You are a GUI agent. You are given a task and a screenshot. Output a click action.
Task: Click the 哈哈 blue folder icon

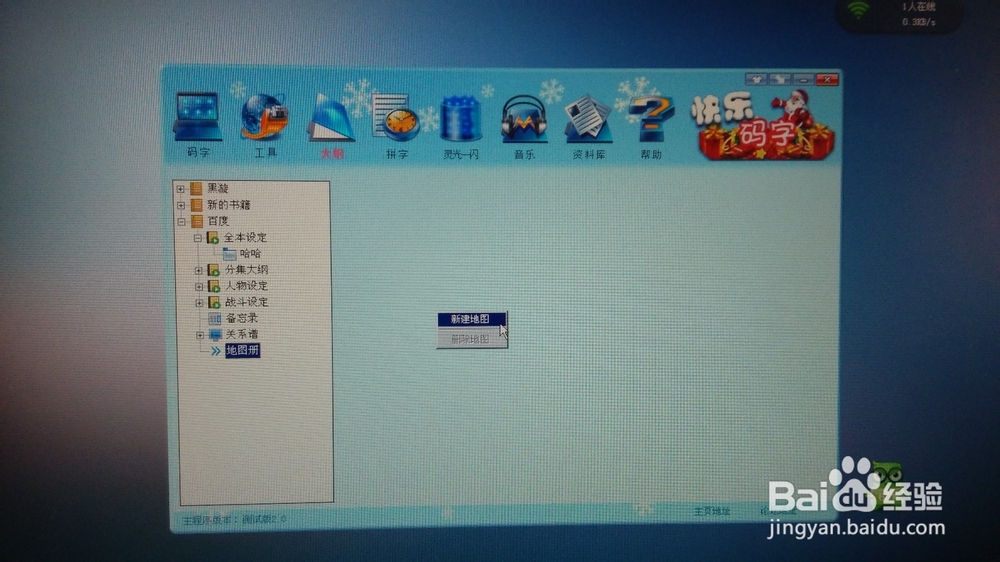(x=230, y=254)
